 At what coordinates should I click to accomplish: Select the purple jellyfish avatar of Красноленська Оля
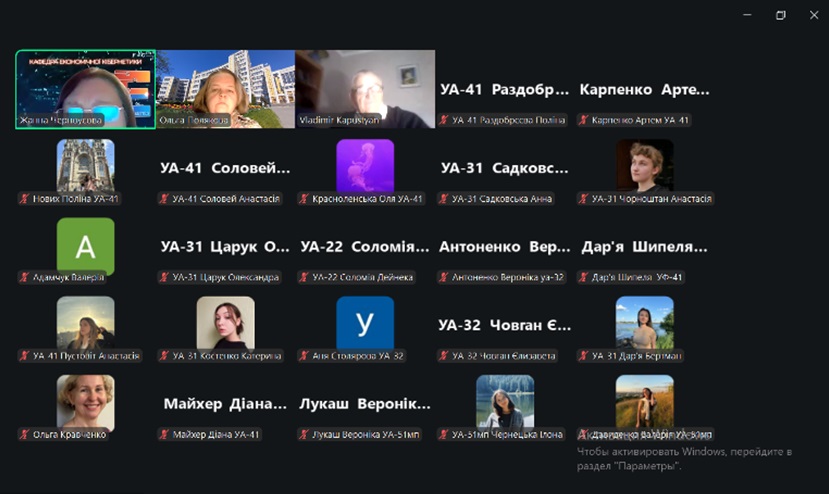point(365,165)
